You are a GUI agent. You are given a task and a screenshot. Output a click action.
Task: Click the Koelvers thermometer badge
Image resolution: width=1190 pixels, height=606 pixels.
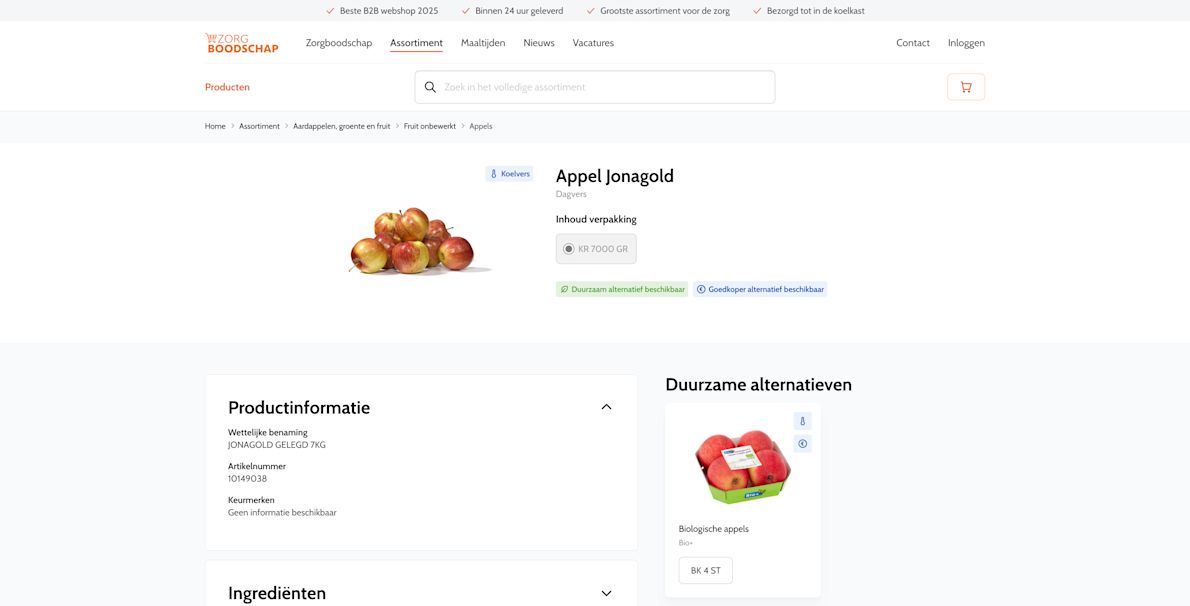(509, 172)
